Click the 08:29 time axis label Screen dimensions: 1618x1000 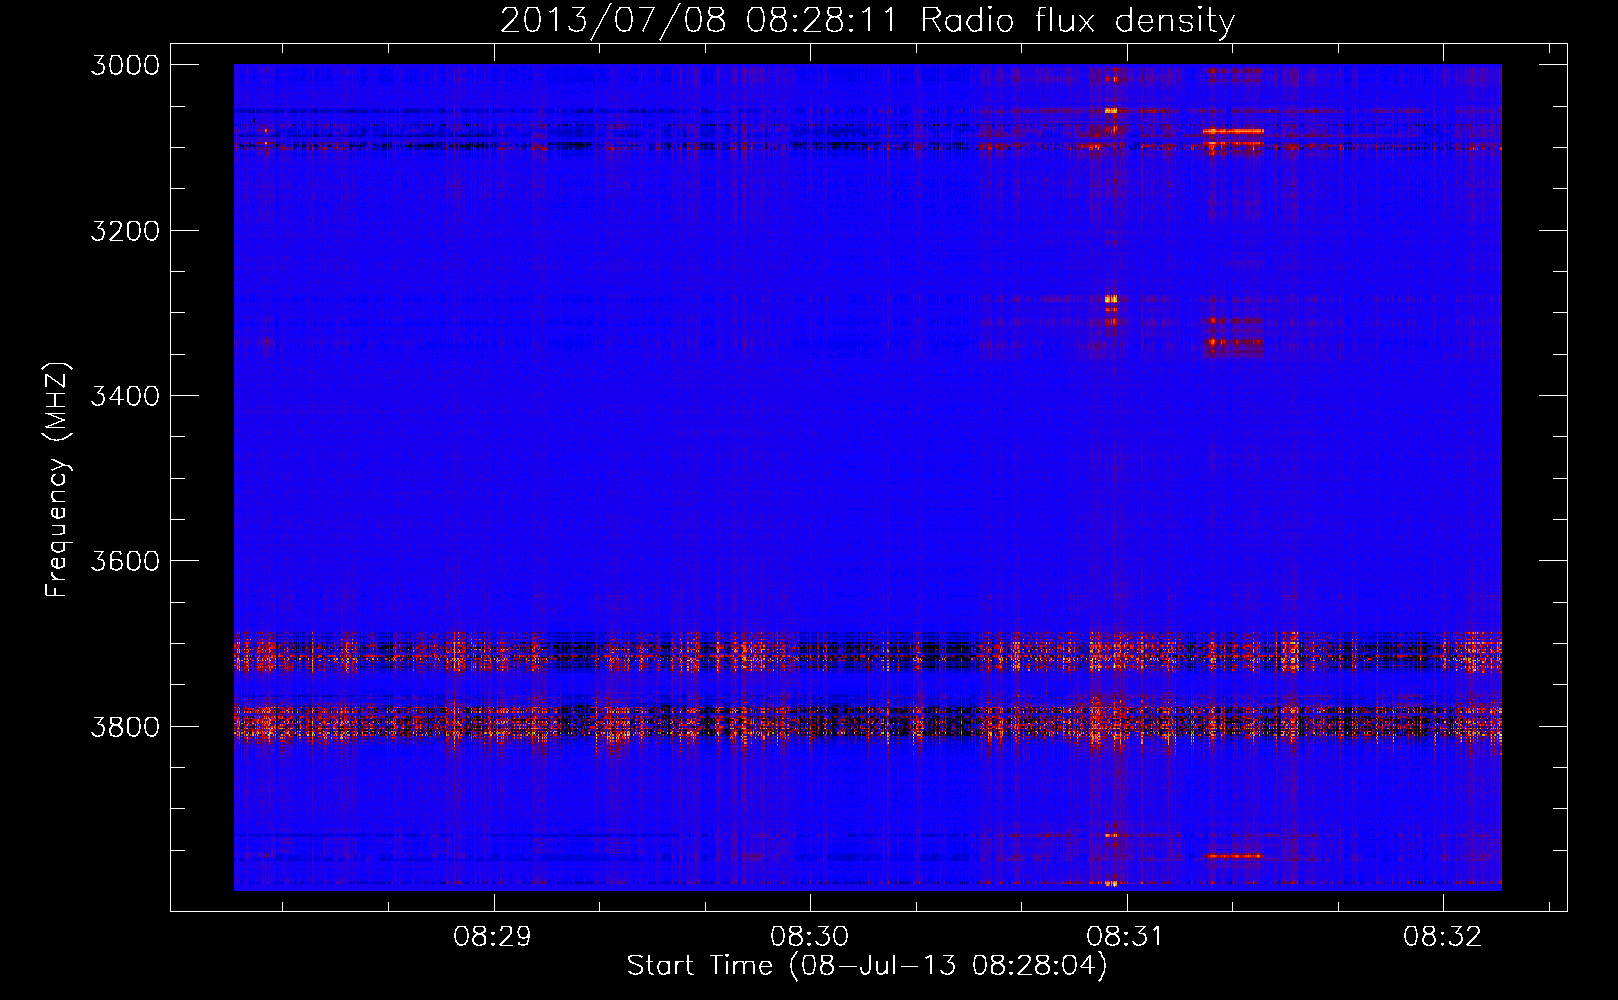492,937
